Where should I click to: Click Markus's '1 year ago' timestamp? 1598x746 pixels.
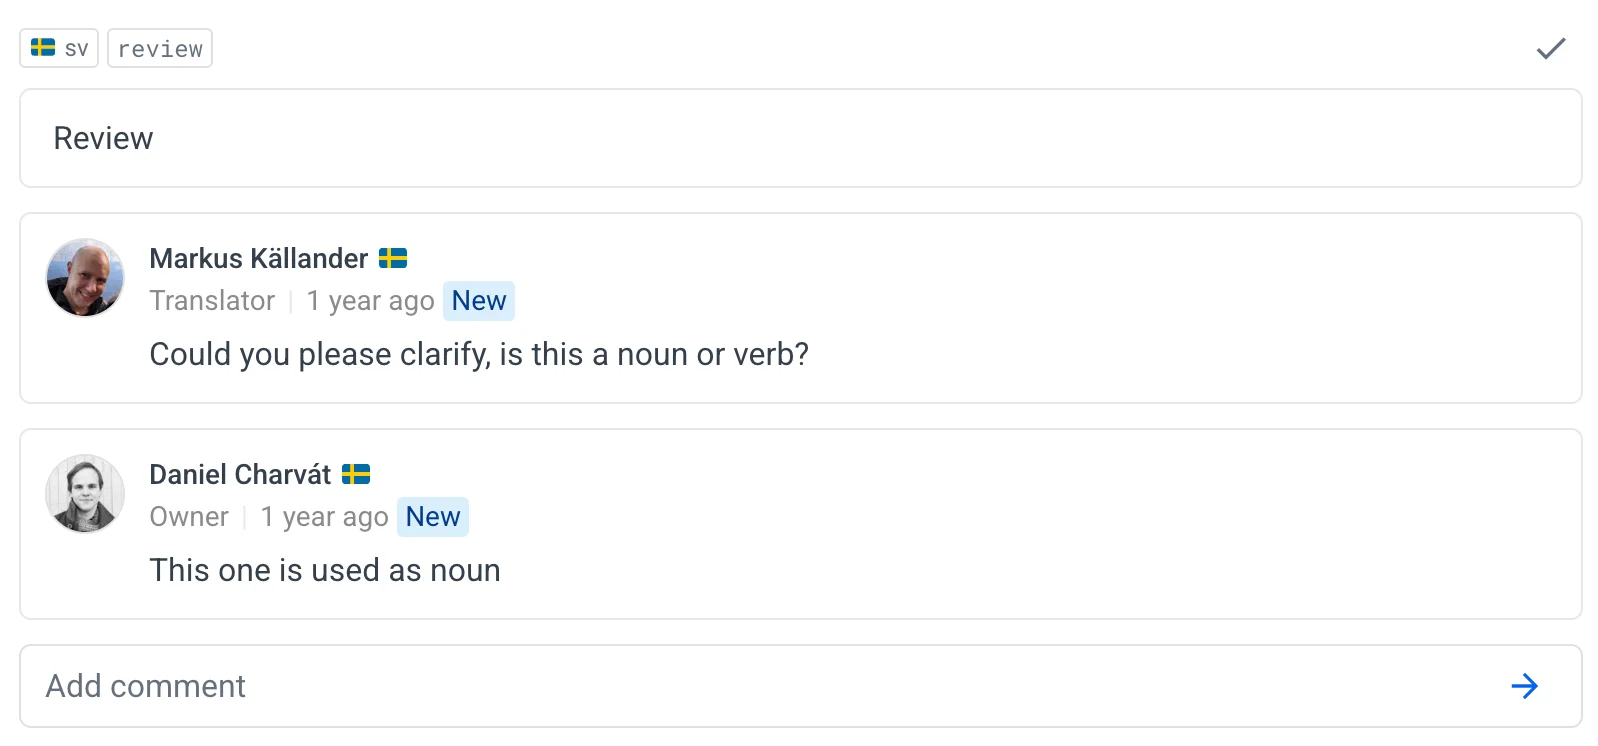pyautogui.click(x=370, y=301)
